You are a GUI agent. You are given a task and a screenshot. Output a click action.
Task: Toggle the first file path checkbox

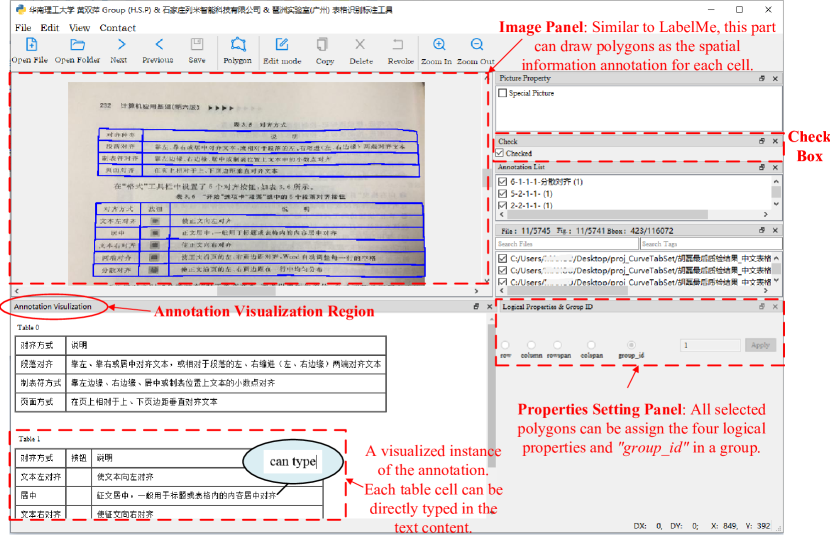503,258
